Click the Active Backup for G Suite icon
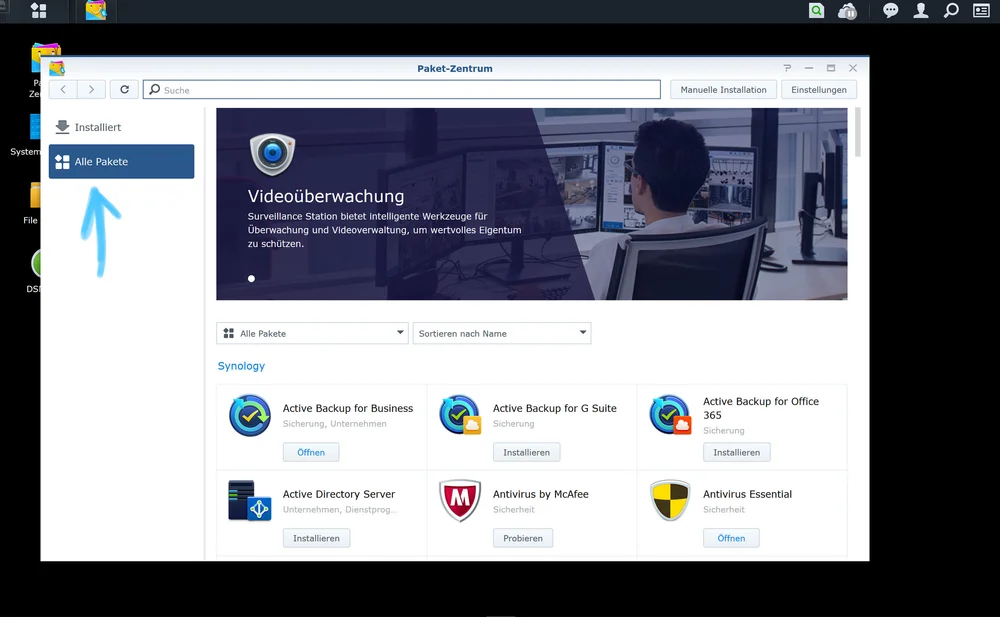This screenshot has height=617, width=1000. pos(460,415)
